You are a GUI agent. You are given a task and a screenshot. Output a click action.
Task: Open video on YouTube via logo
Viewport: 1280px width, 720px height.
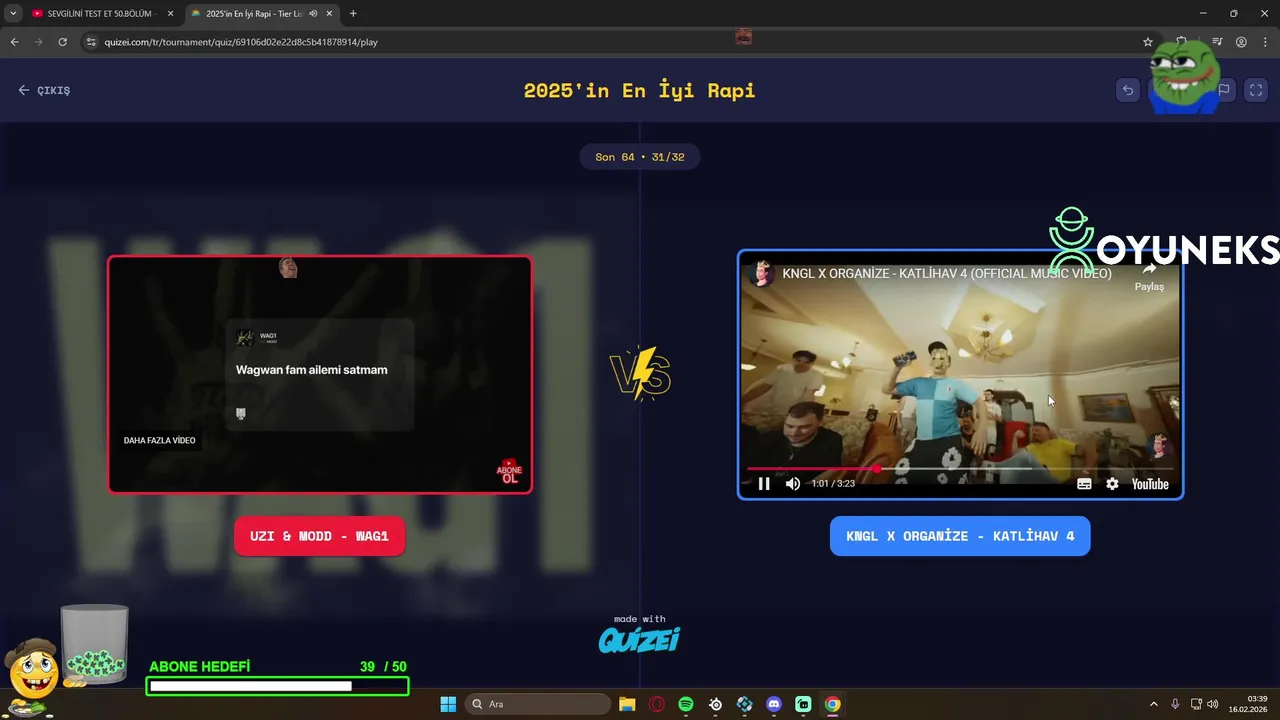pos(1150,484)
